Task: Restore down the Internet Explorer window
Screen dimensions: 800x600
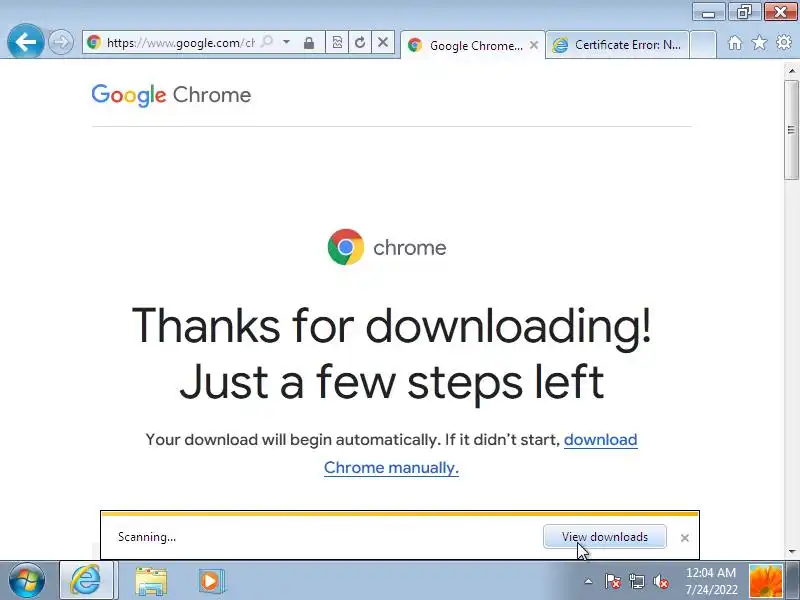Action: coord(744,12)
